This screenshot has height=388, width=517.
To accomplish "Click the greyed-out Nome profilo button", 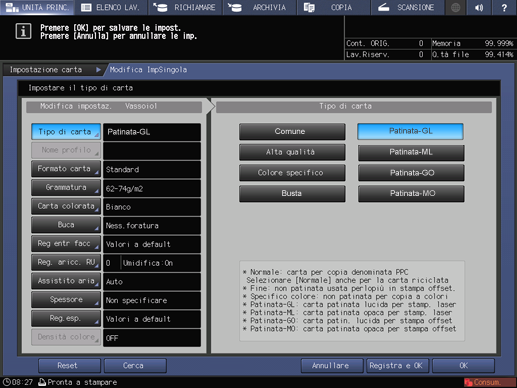I will pyautogui.click(x=66, y=150).
